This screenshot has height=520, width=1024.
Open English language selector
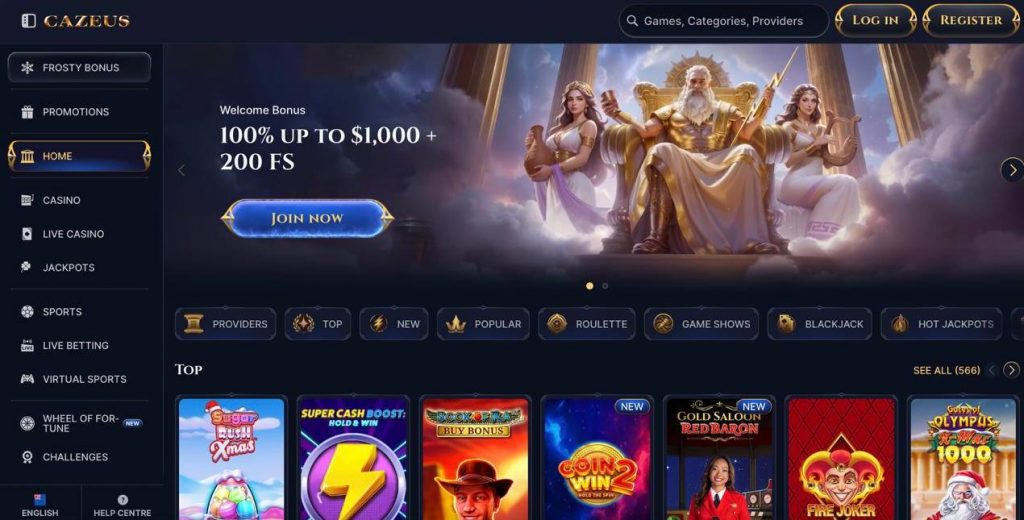click(40, 506)
